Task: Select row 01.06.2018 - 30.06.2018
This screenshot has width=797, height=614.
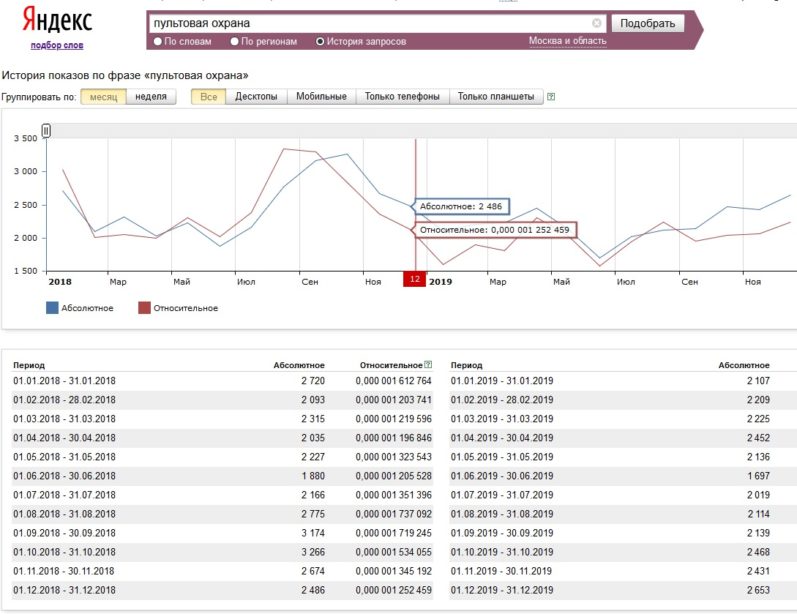Action: (222, 476)
